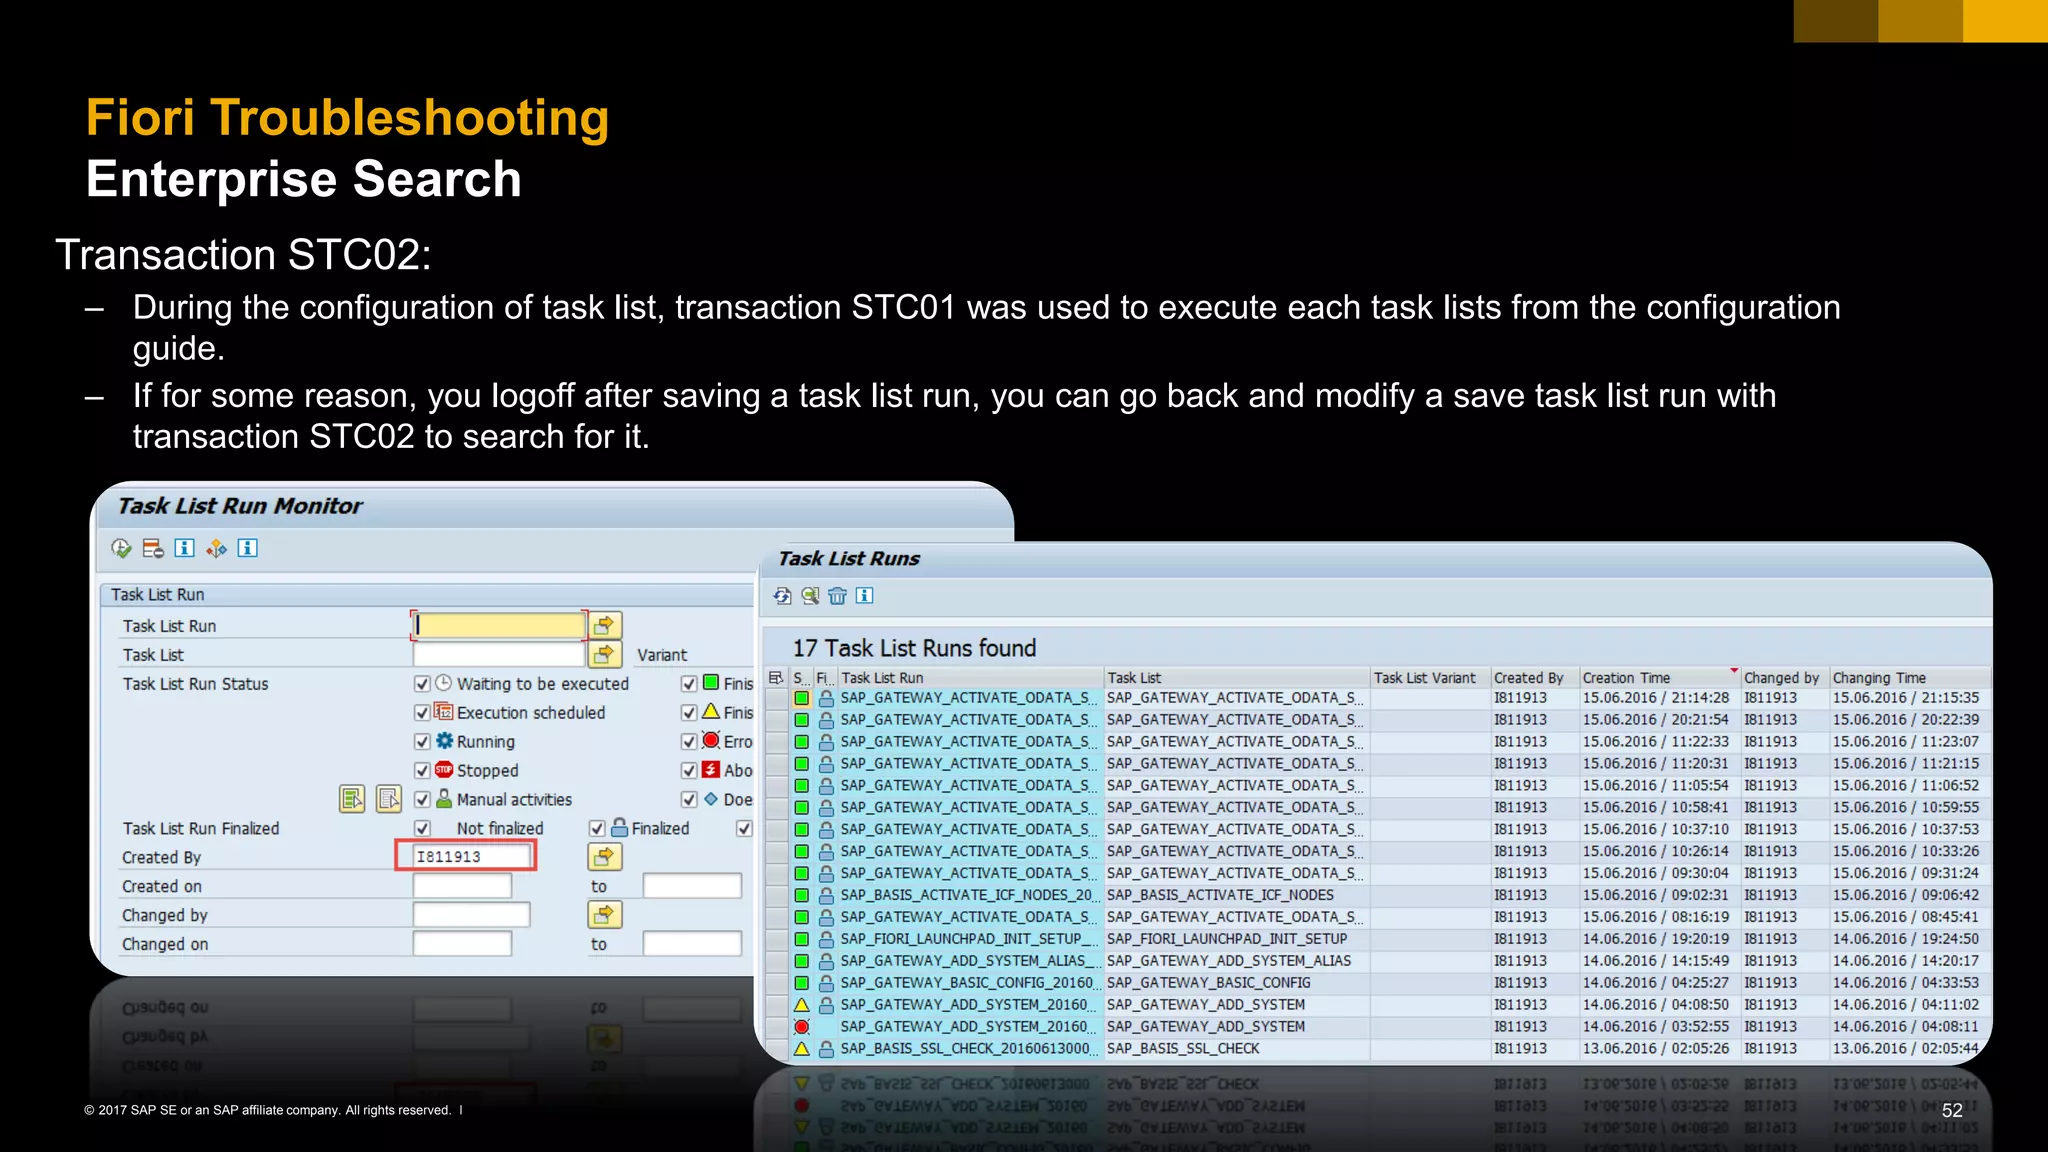Uncheck the Execution scheduled checkbox
The image size is (2048, 1152).
(x=422, y=713)
